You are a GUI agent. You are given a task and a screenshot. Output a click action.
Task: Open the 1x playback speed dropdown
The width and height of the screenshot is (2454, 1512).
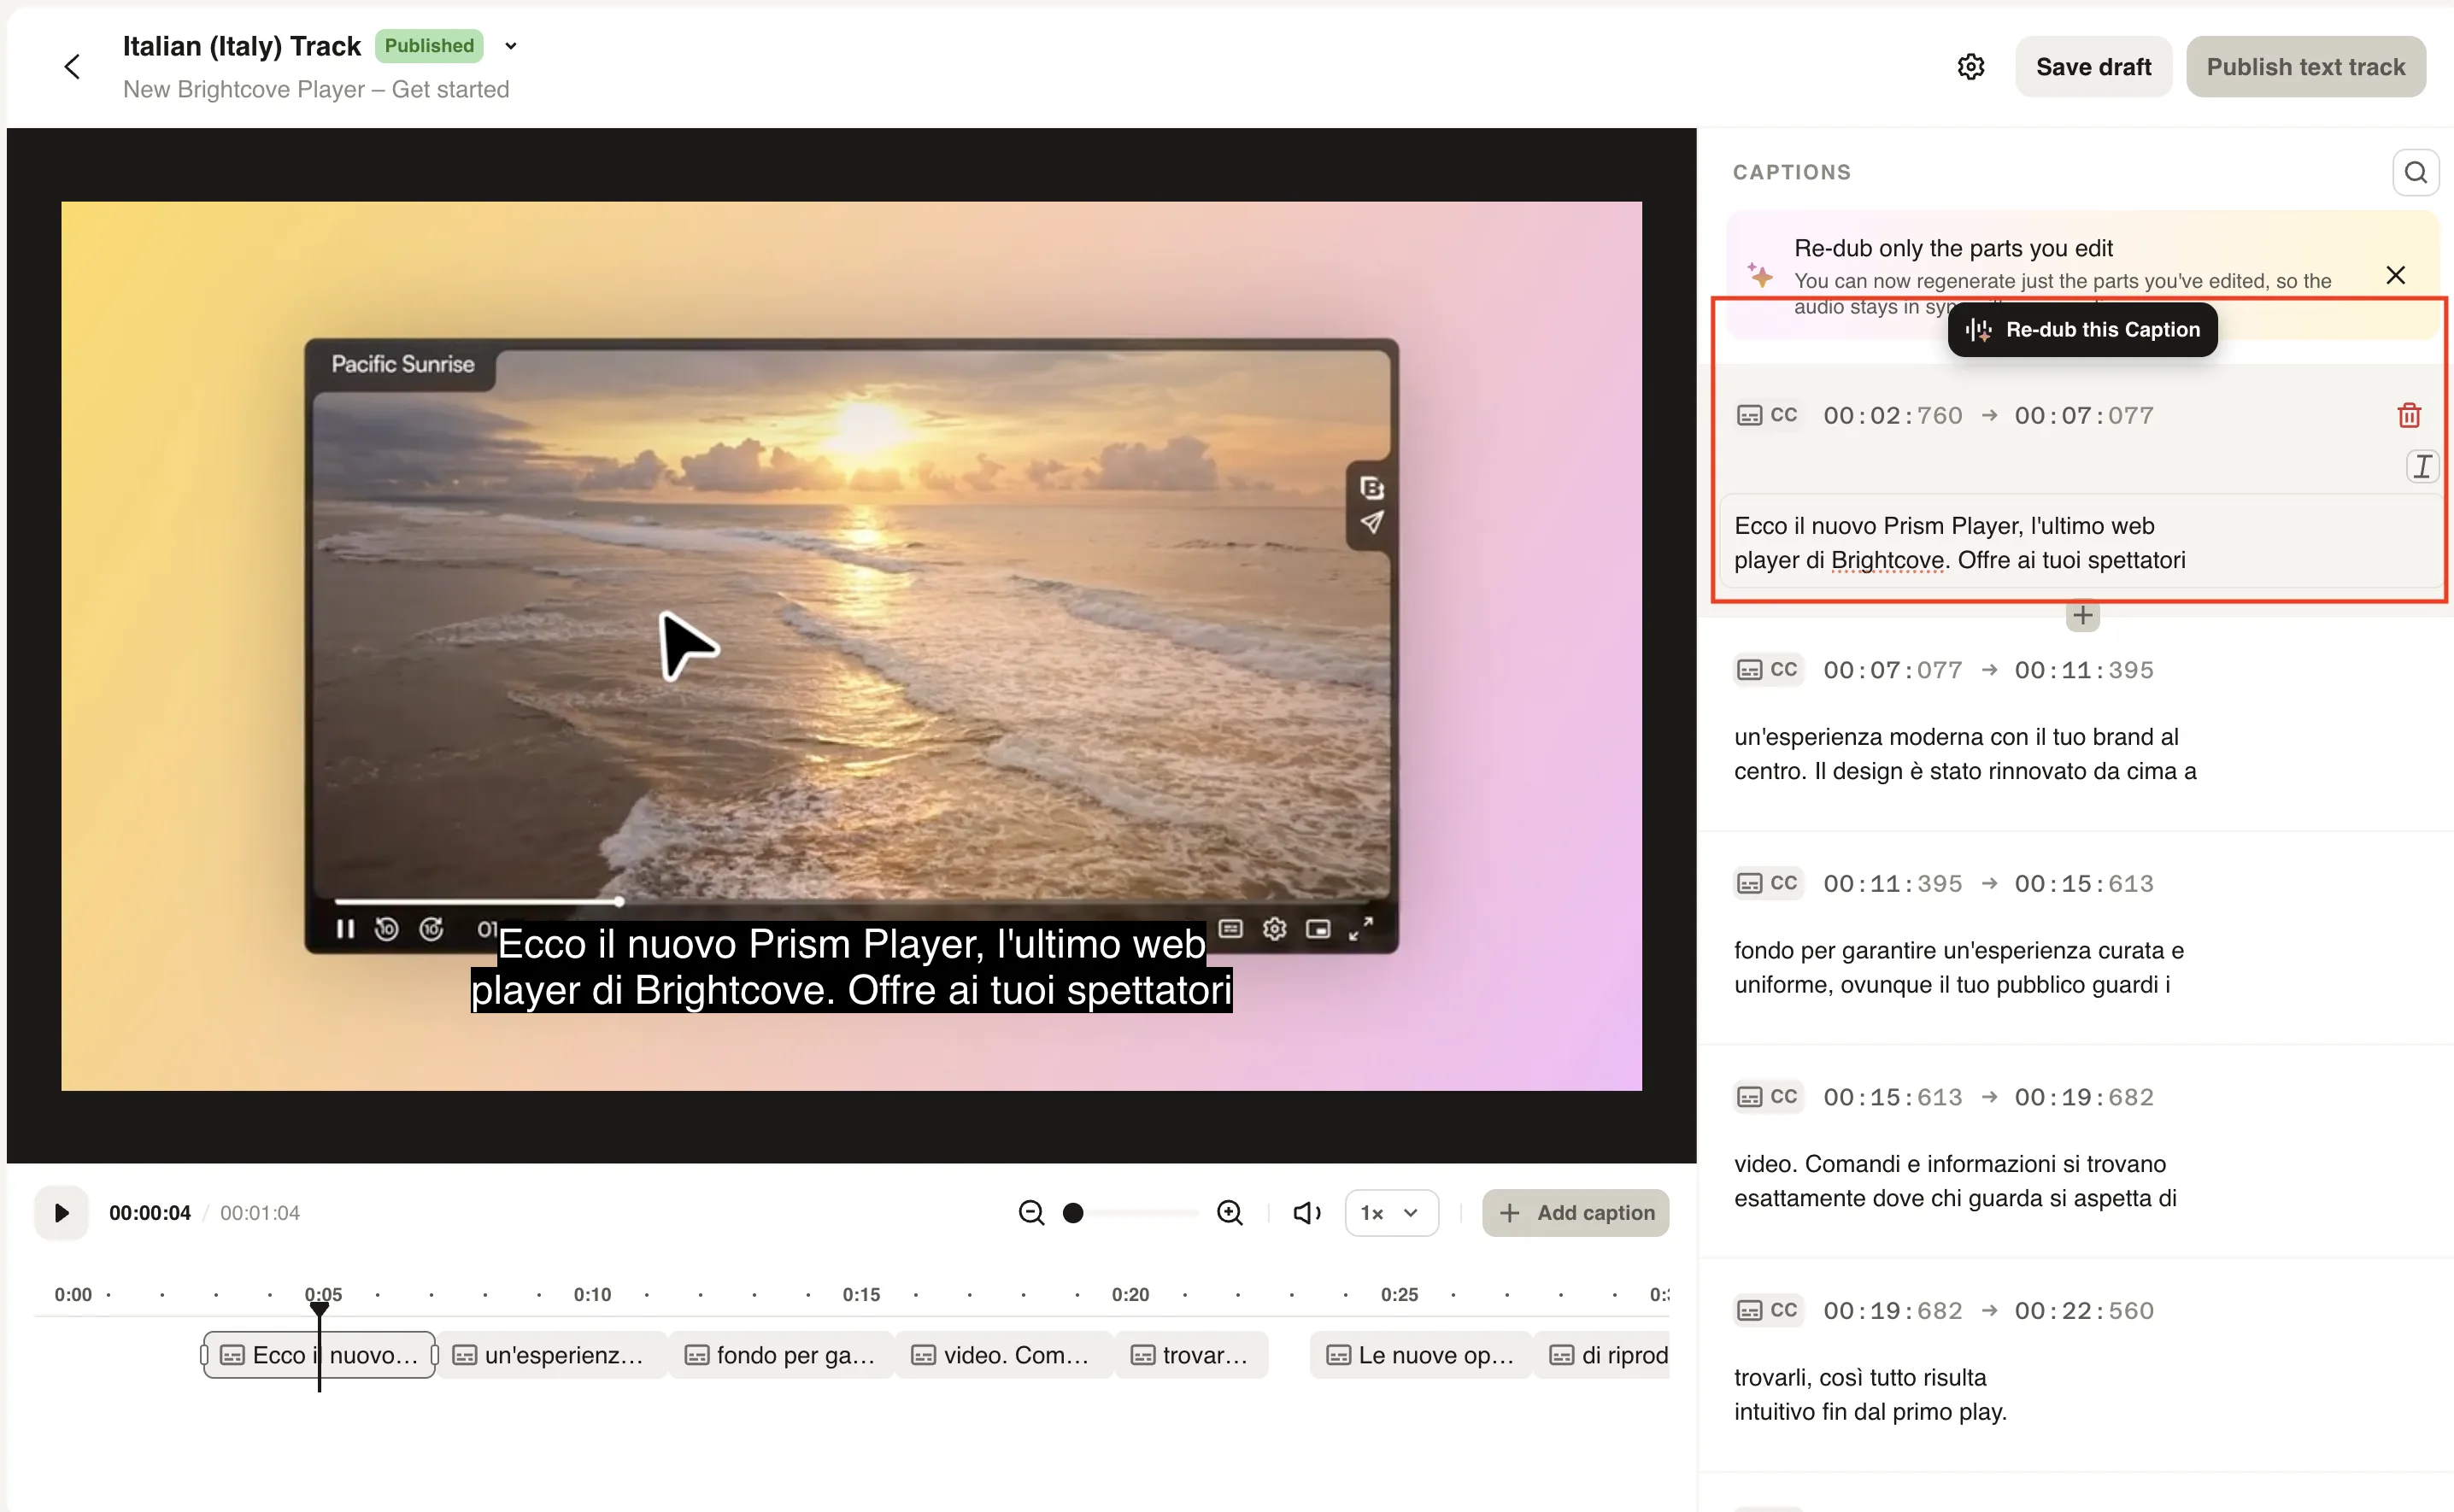(x=1390, y=1213)
